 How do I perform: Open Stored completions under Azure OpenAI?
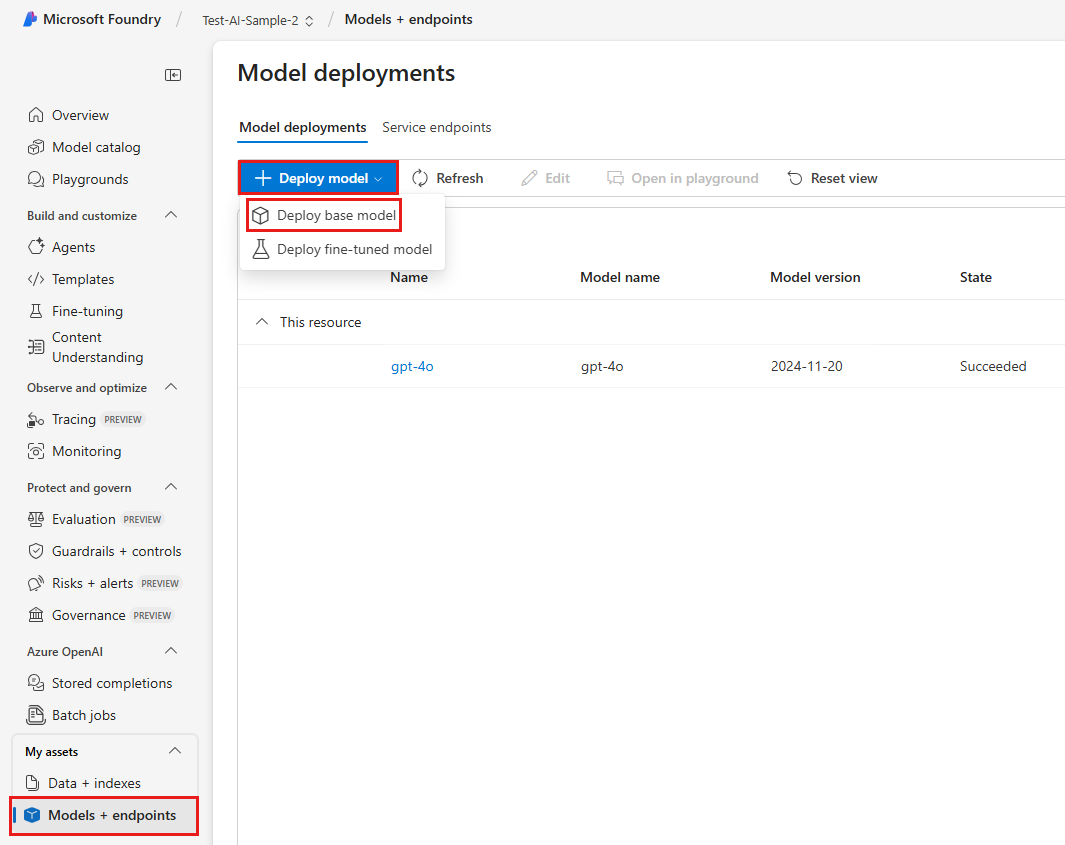111,683
